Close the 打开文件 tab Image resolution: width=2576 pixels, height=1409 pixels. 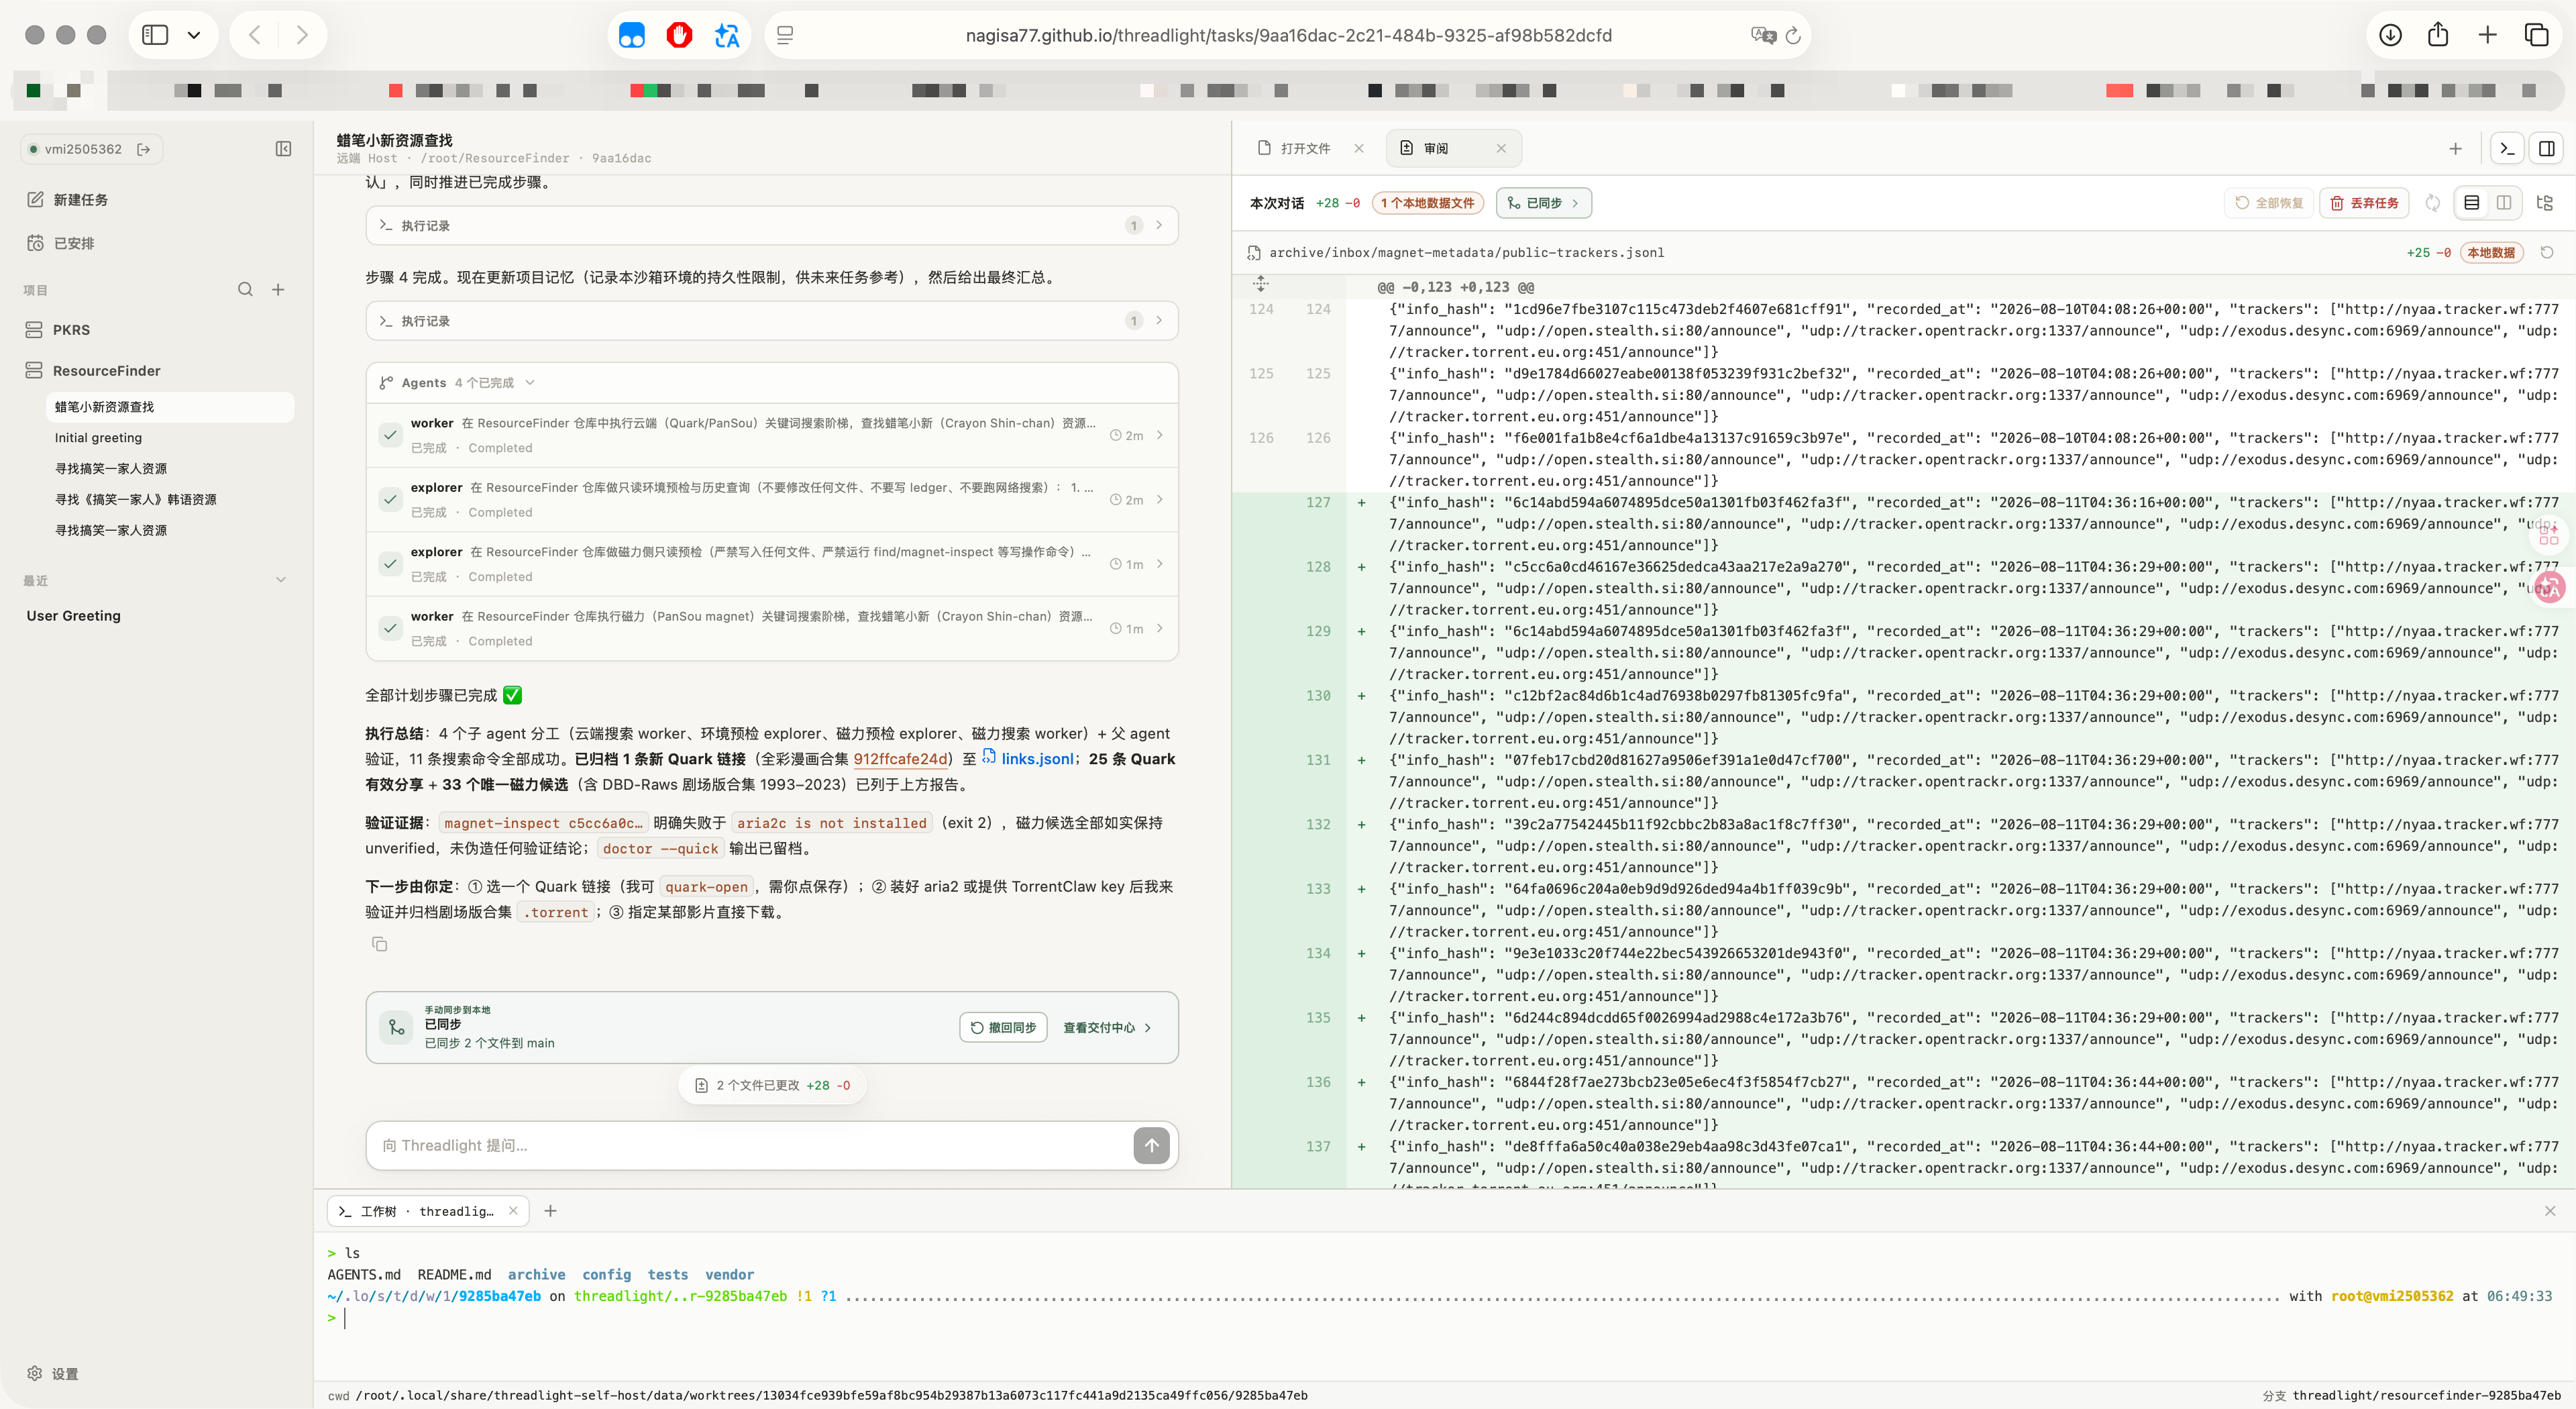(1359, 149)
